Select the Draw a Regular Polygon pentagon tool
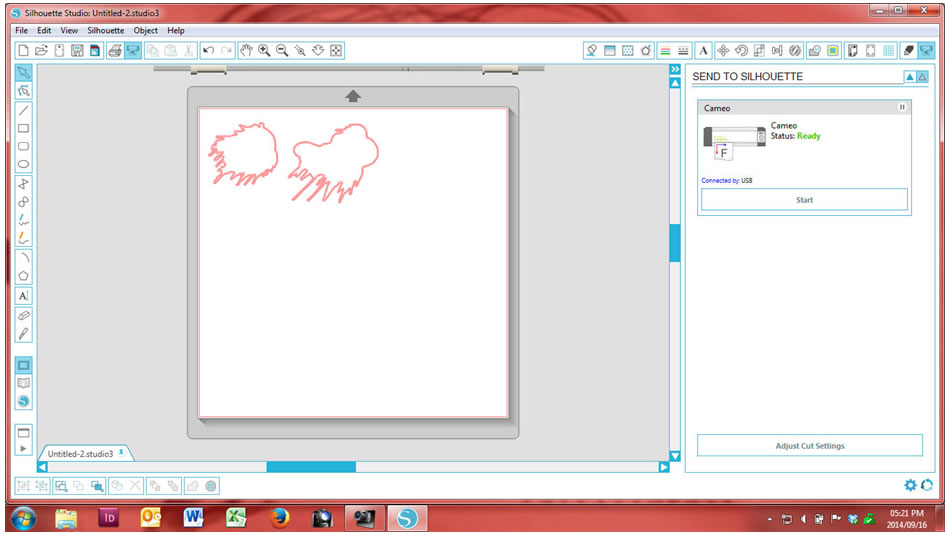949x534 pixels. pos(24,276)
